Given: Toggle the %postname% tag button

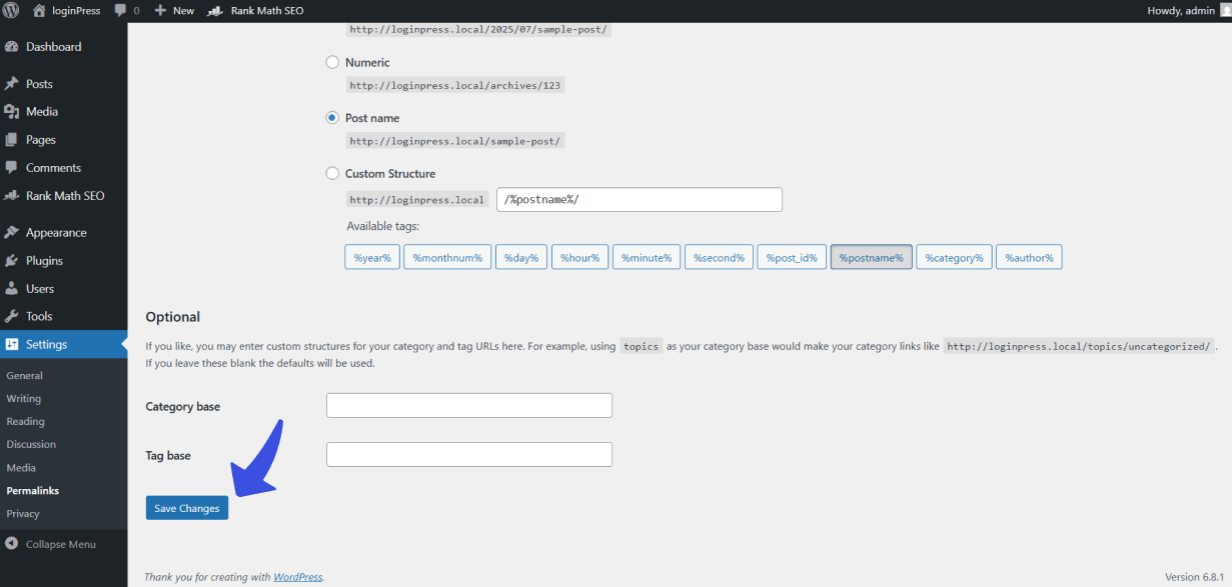Looking at the screenshot, I should coord(871,258).
